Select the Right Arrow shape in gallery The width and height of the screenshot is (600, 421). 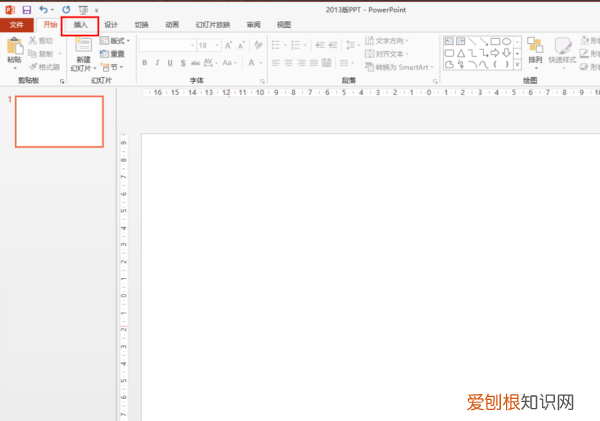click(495, 53)
